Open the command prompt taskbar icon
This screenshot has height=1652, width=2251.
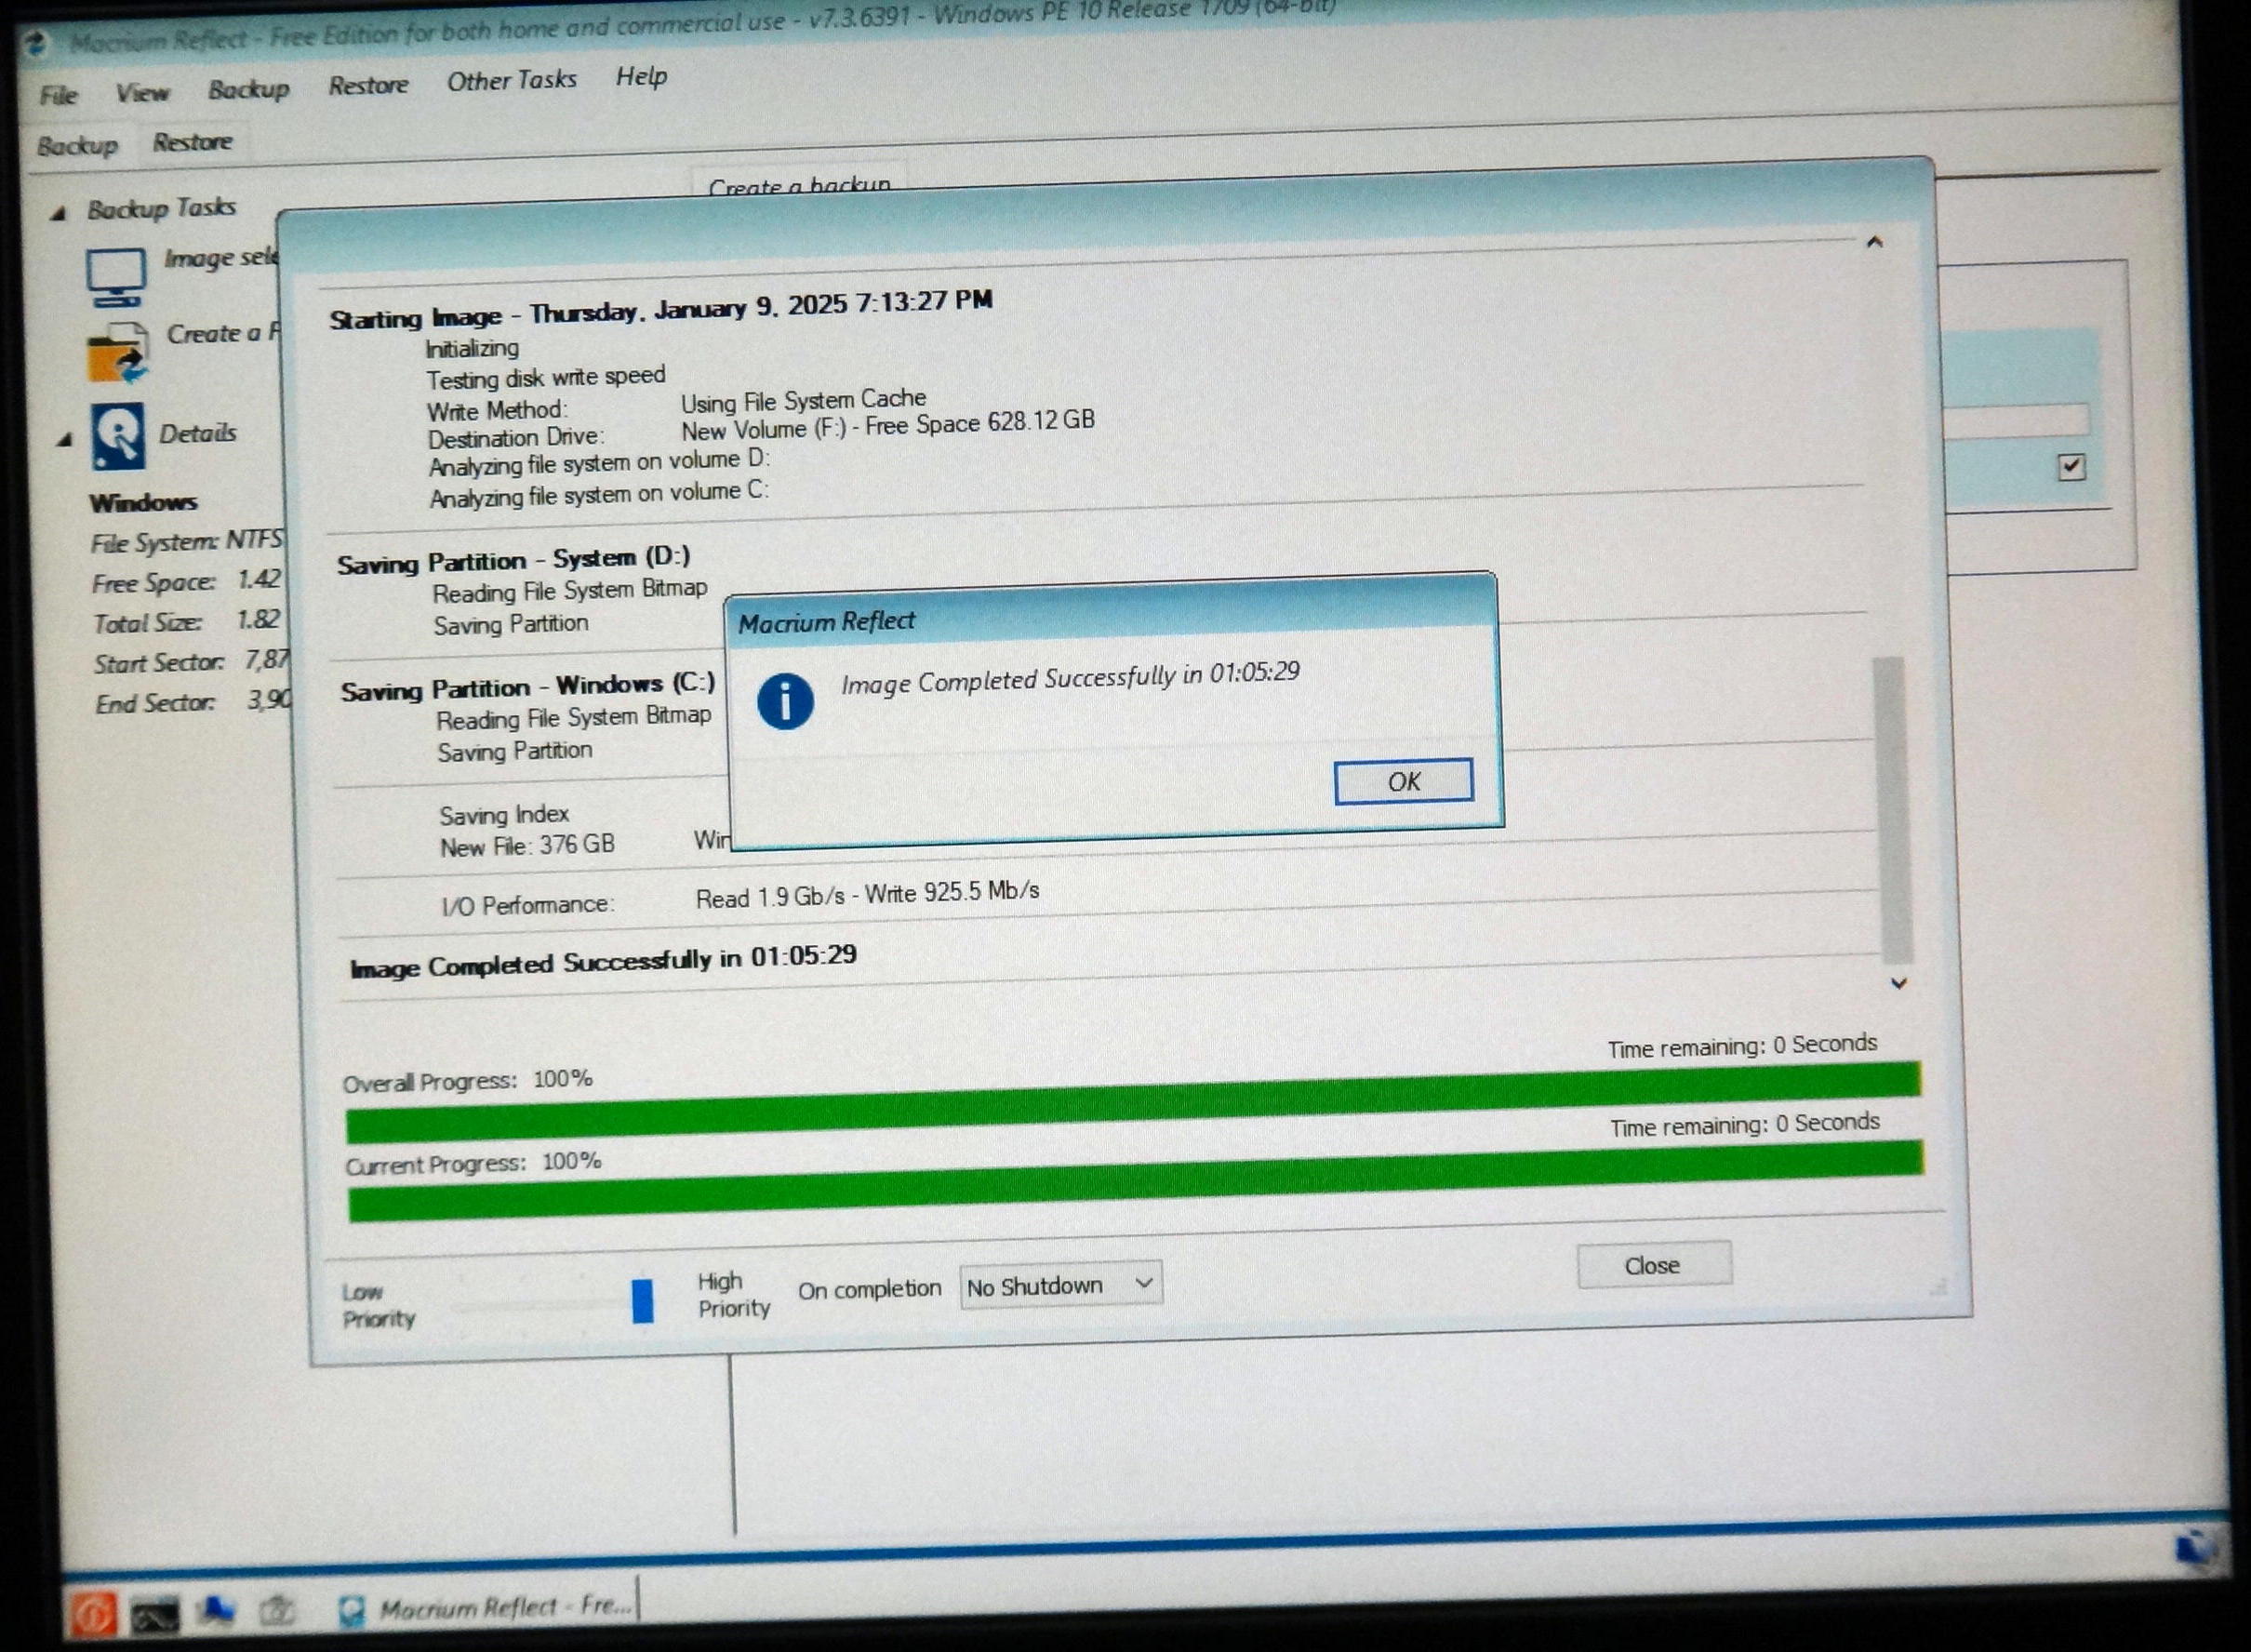(156, 1613)
